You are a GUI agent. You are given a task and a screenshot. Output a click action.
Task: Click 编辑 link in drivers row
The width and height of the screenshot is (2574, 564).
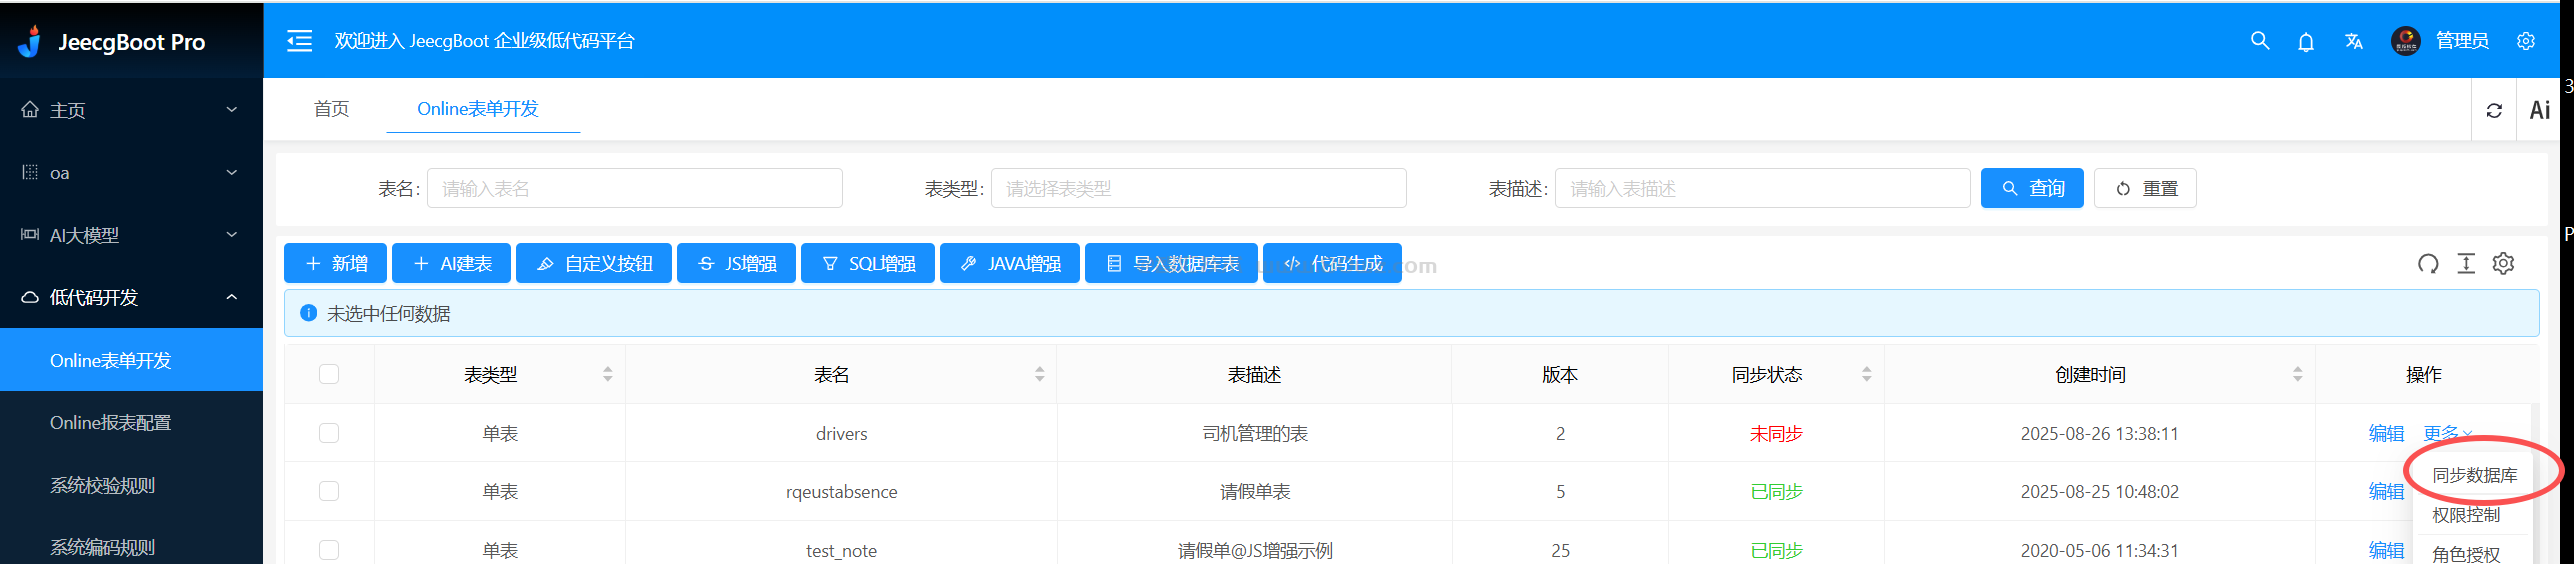(x=2386, y=433)
